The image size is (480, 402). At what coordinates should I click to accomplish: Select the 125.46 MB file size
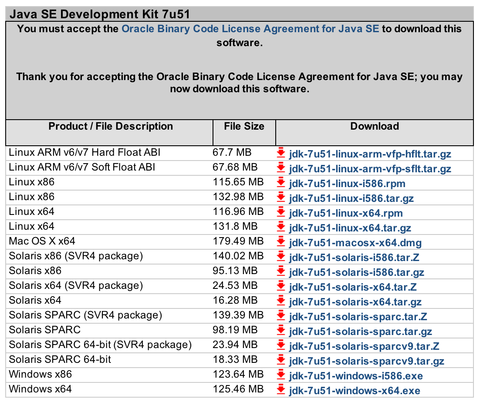point(238,389)
